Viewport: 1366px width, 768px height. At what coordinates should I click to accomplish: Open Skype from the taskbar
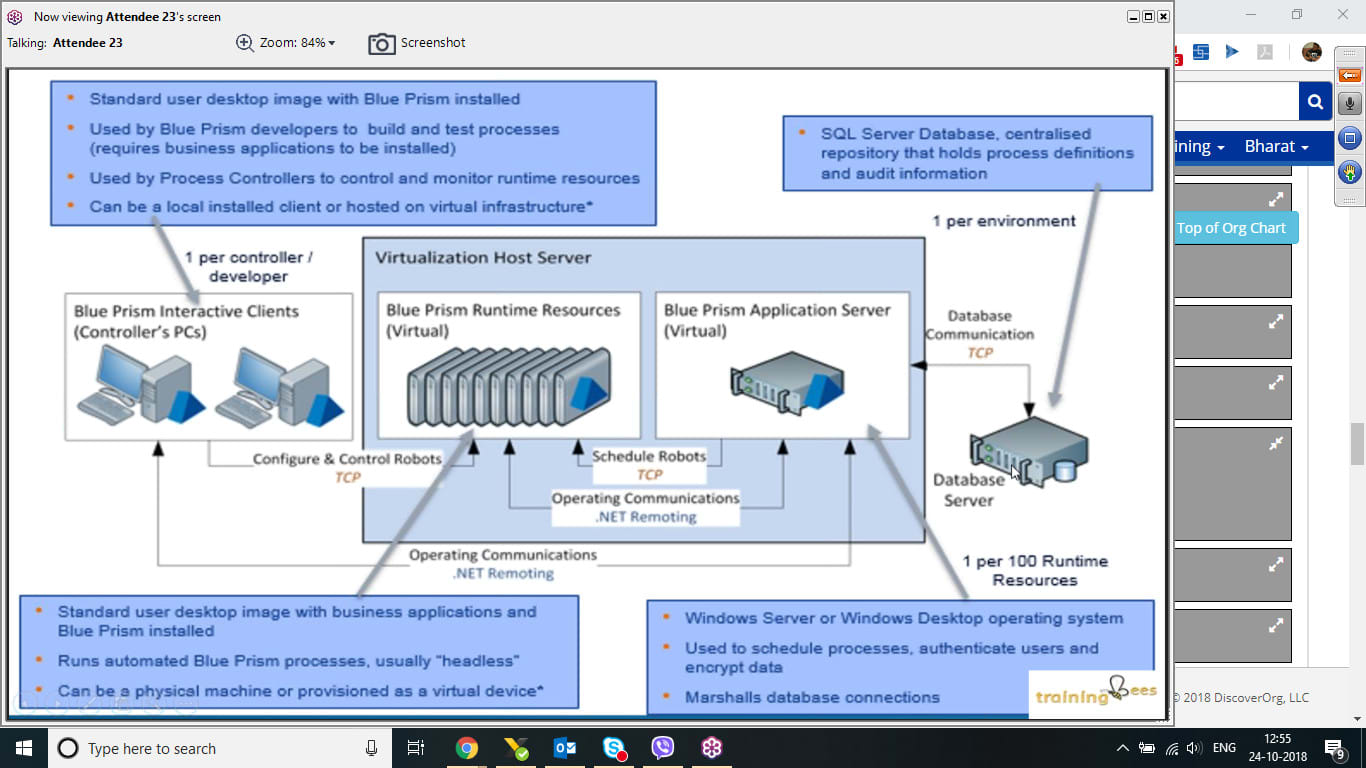tap(614, 748)
